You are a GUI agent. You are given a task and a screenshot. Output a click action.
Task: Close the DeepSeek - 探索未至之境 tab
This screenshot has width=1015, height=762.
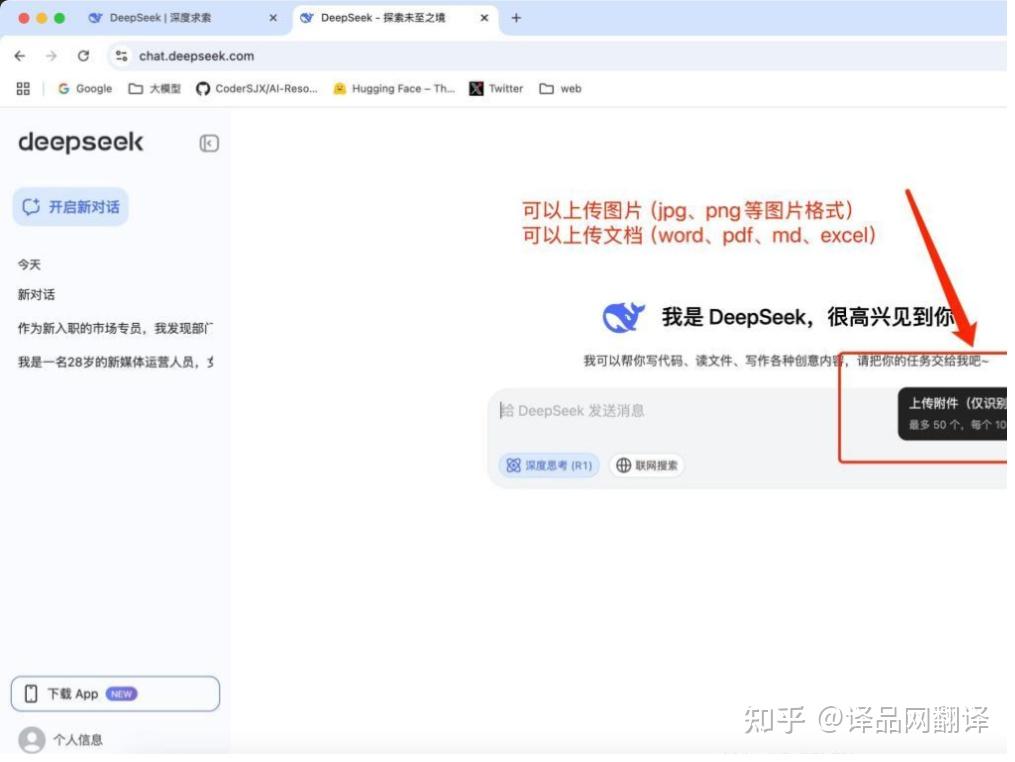[484, 18]
